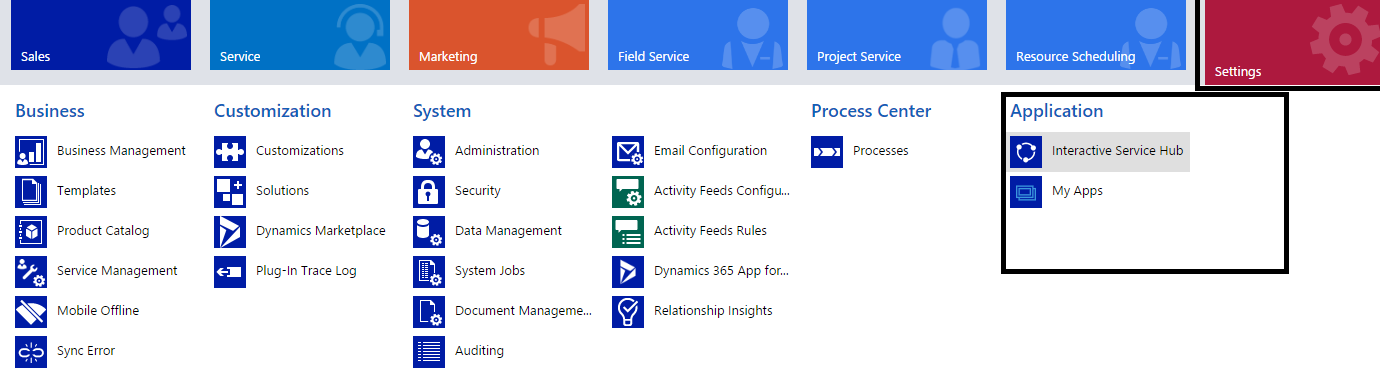The image size is (1380, 382).
Task: Open the Sales tile
Action: click(x=101, y=35)
